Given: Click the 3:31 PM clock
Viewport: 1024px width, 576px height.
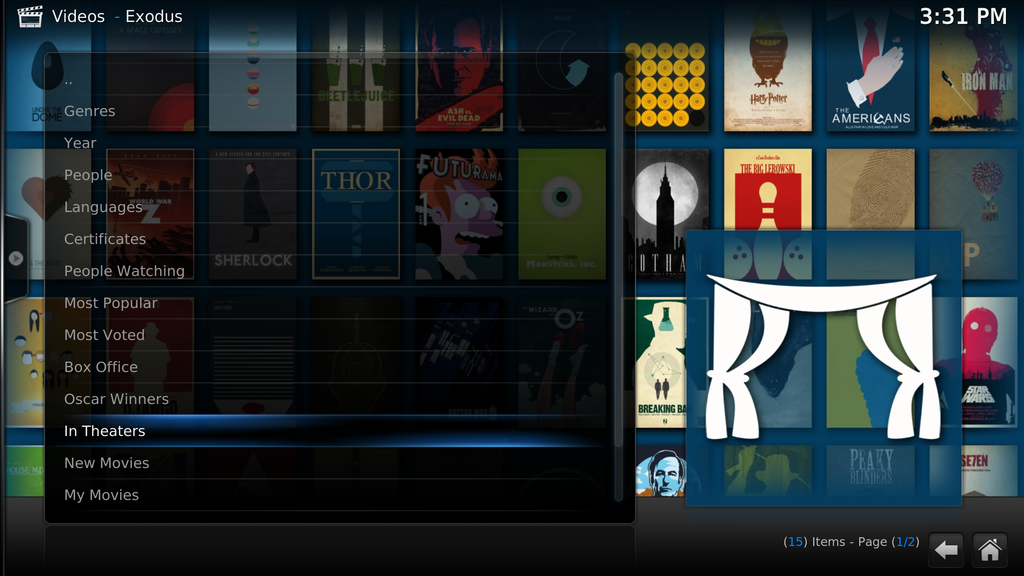Looking at the screenshot, I should point(963,16).
